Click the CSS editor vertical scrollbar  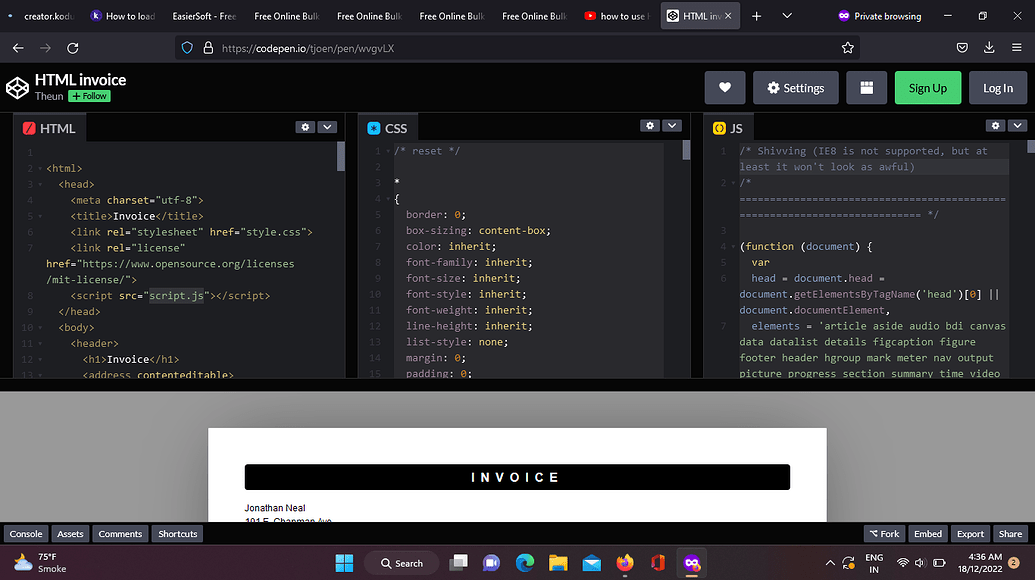[x=686, y=150]
